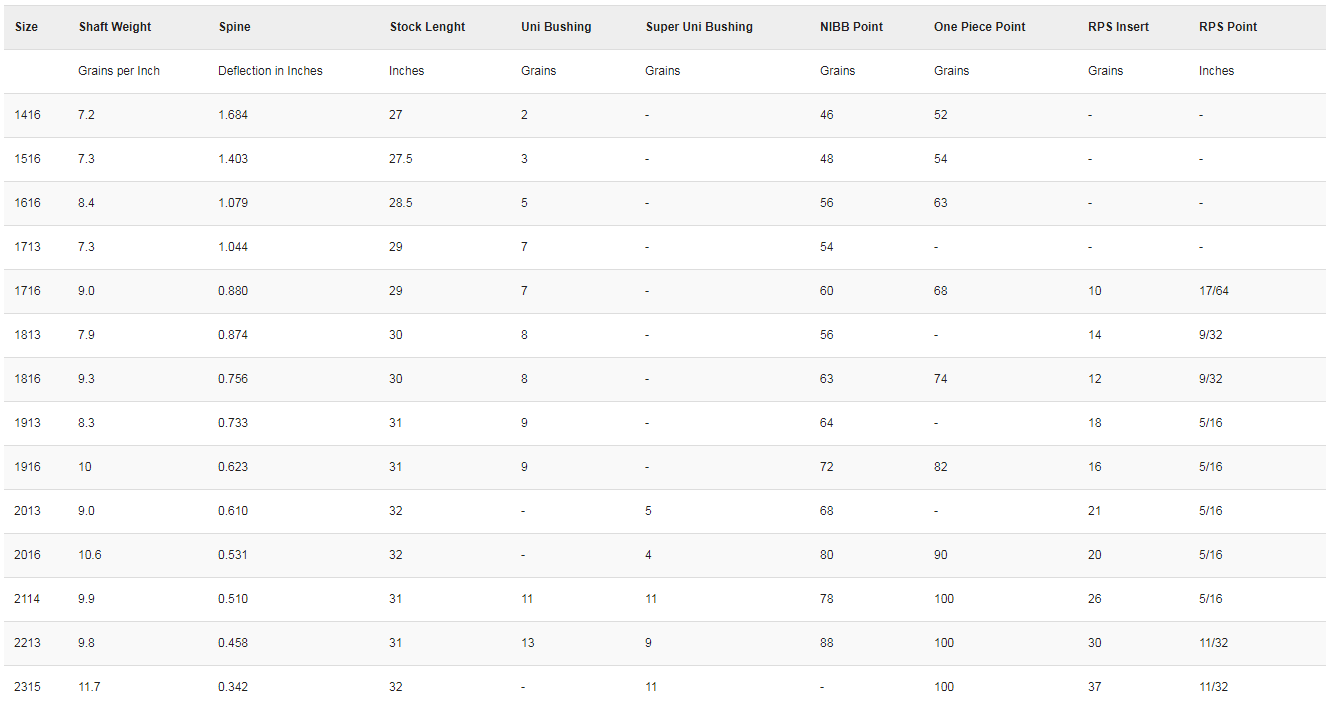Click NIBB Point value 88

click(x=826, y=643)
